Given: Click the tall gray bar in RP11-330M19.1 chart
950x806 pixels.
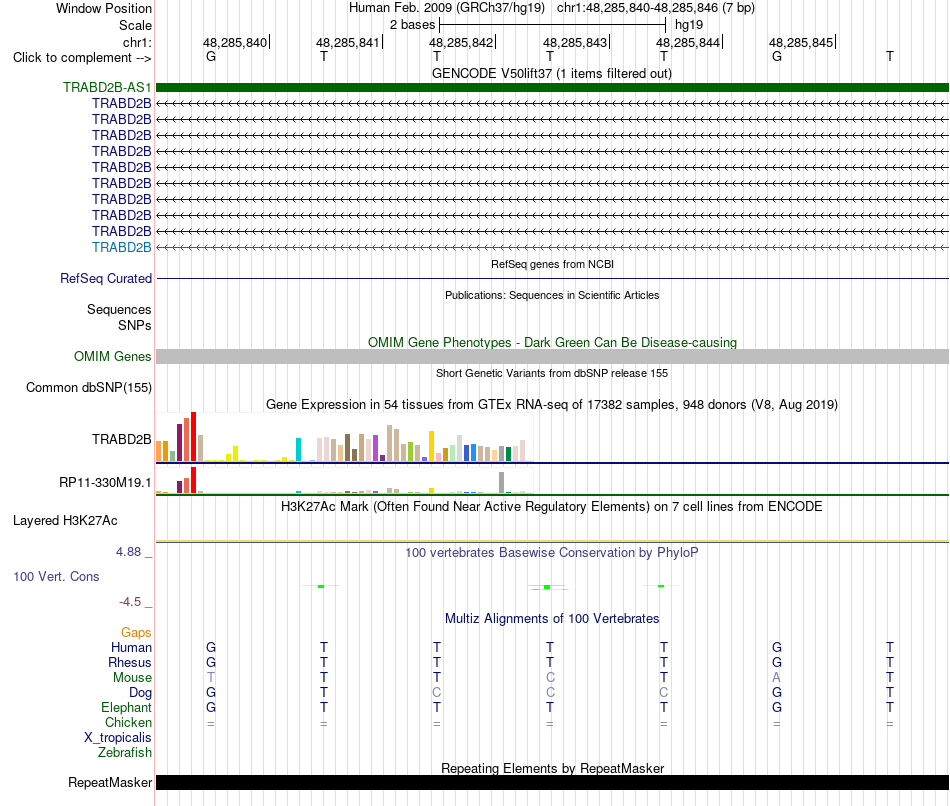Looking at the screenshot, I should [501, 482].
